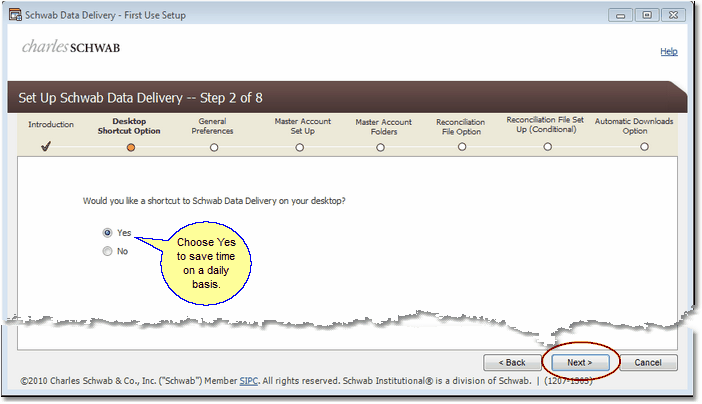This screenshot has height=404, width=702.
Task: Click the Reconciliation File Option step circle
Action: point(462,146)
